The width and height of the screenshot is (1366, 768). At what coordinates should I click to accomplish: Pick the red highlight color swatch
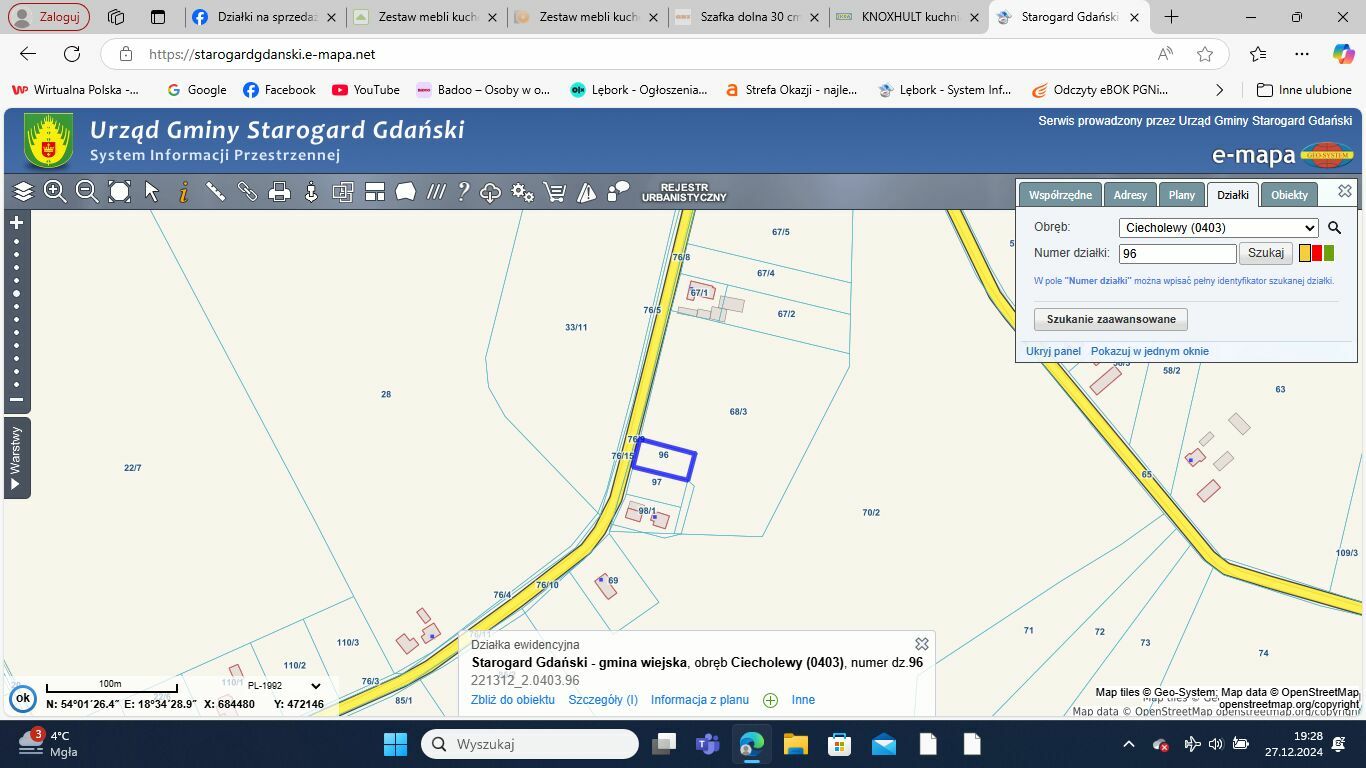1317,253
